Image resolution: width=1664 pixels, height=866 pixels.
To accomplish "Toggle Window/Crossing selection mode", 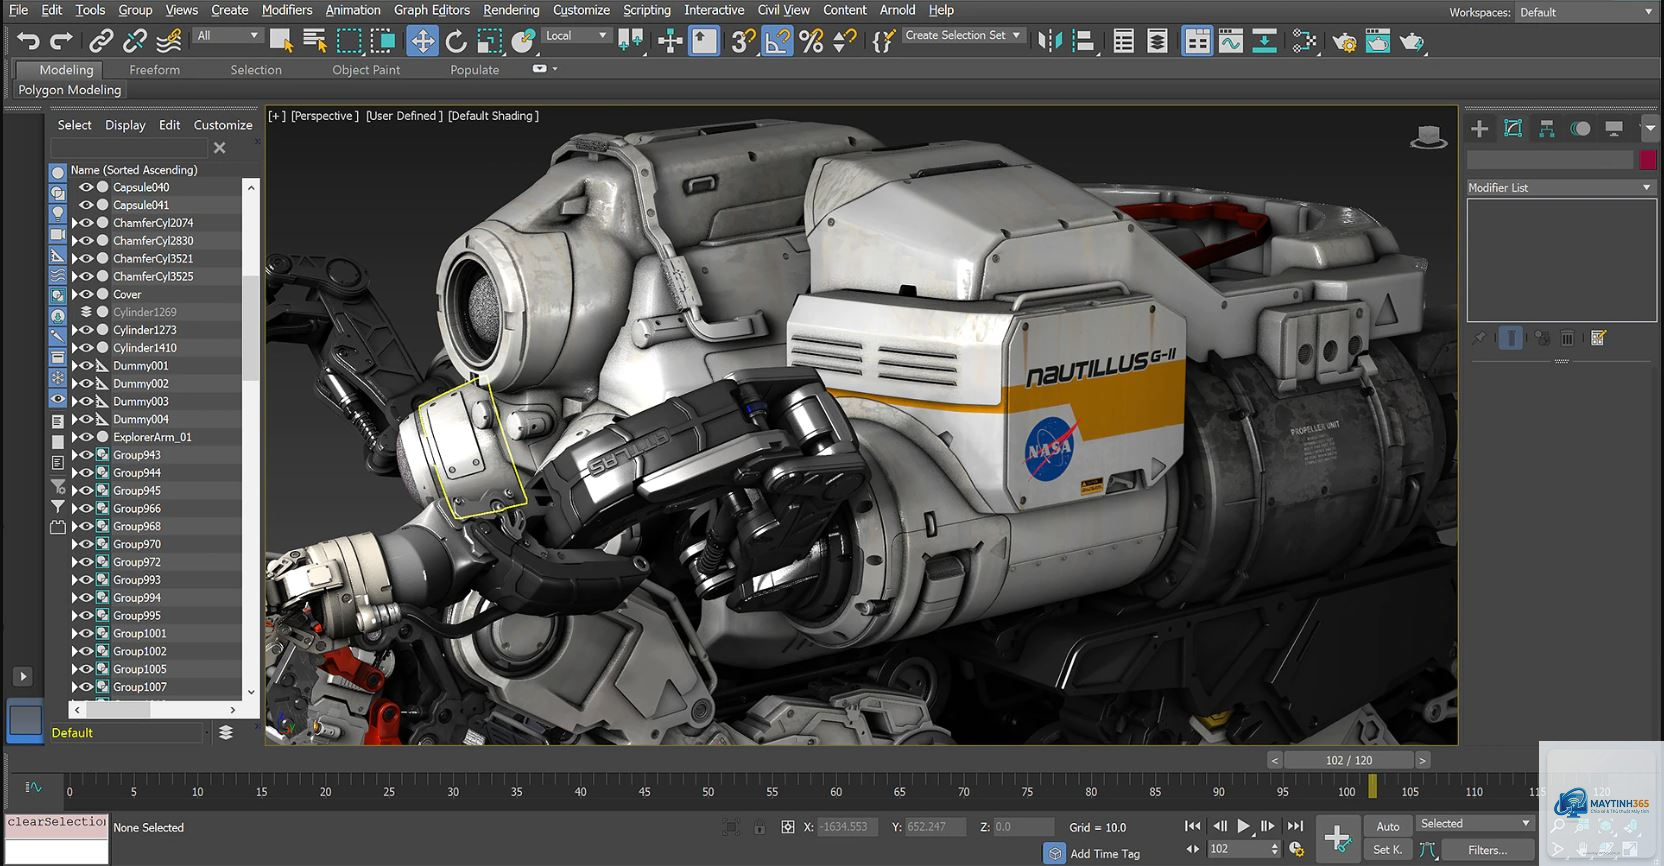I will (x=383, y=41).
